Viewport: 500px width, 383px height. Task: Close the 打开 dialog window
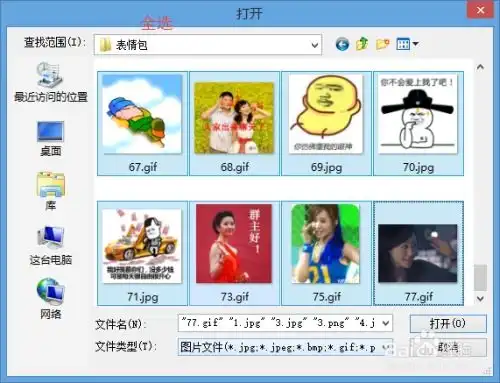point(480,10)
